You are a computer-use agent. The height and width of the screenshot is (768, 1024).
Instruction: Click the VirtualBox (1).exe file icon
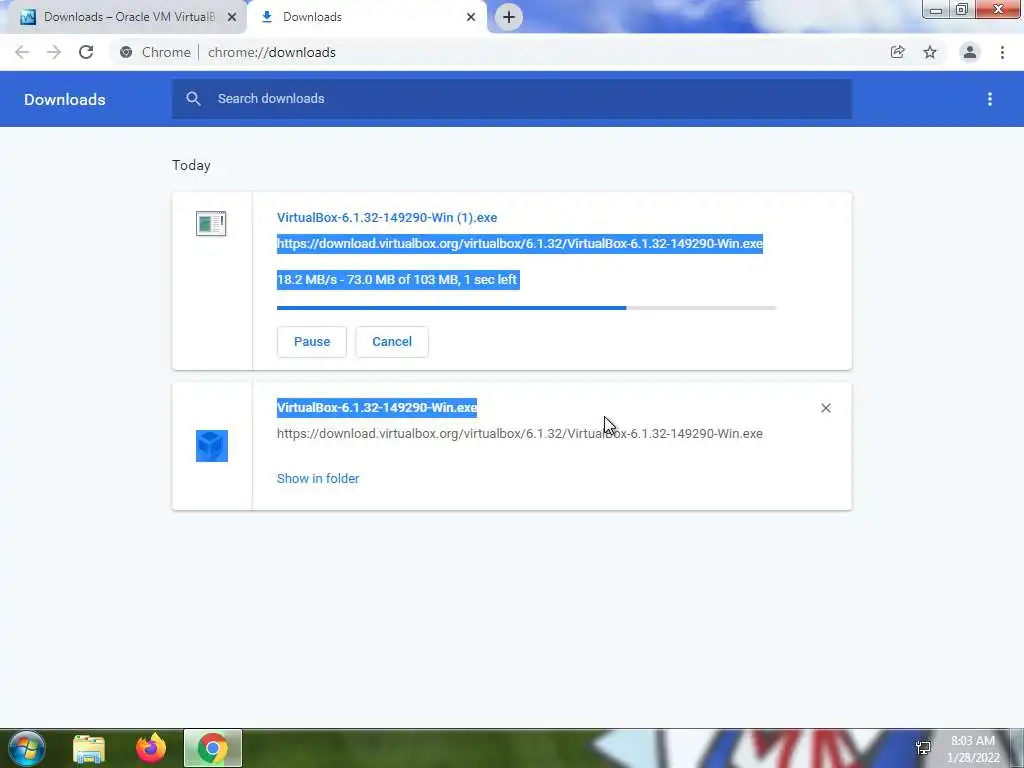tap(211, 223)
